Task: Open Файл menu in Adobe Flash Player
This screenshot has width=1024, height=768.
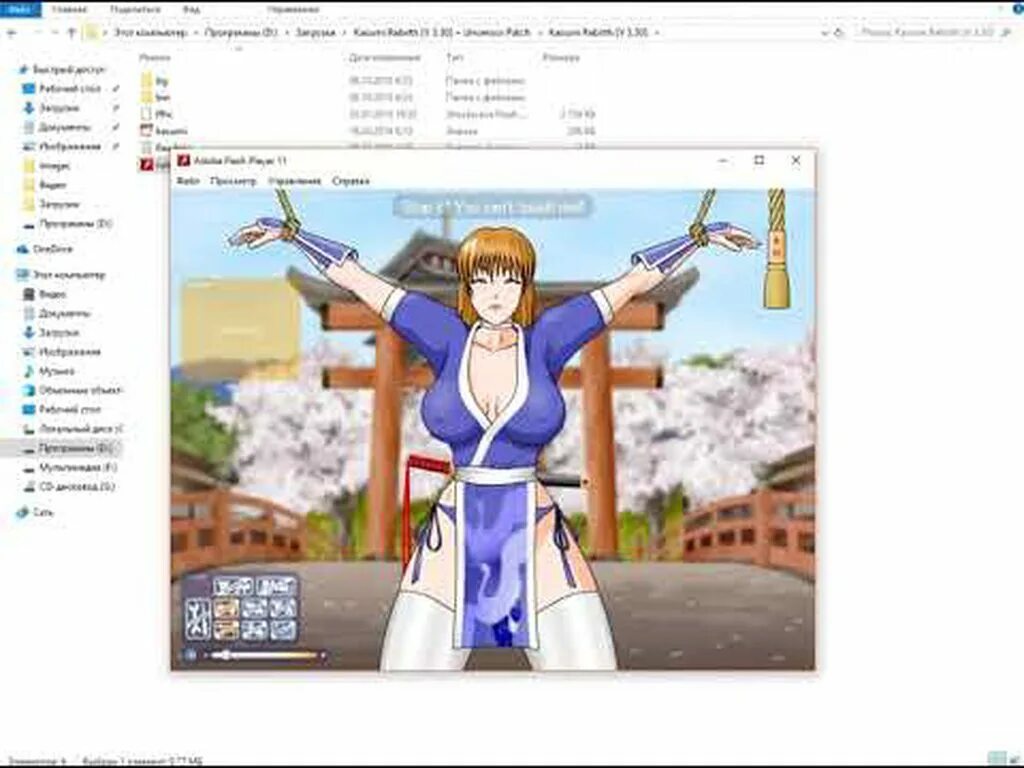Action: (x=188, y=181)
